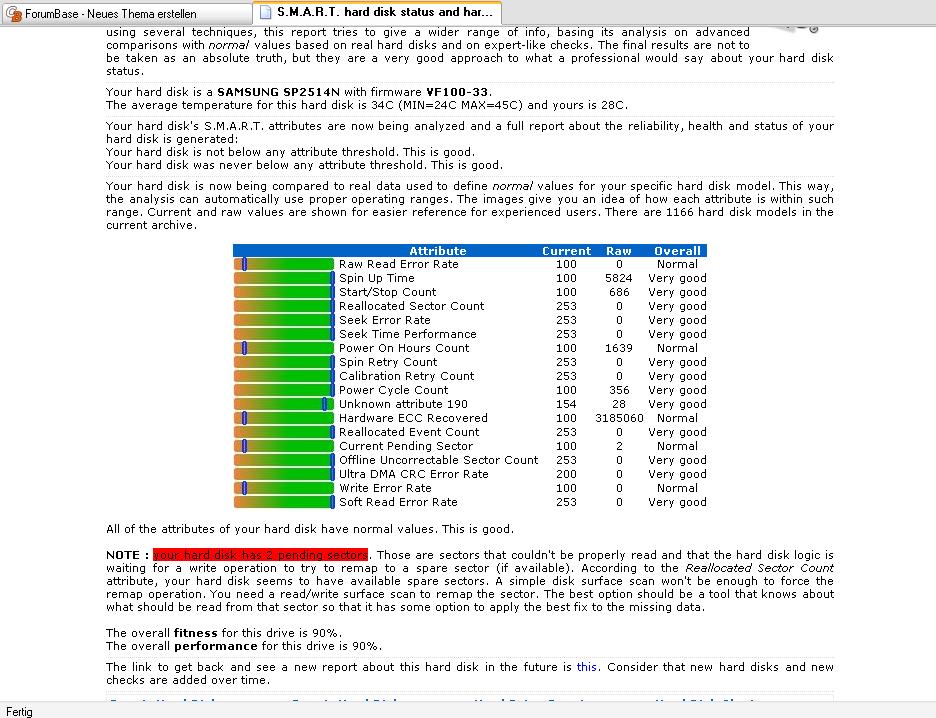Click the 'Power Cycle Count' attribute name
Screen dimensions: 936x718
(393, 390)
